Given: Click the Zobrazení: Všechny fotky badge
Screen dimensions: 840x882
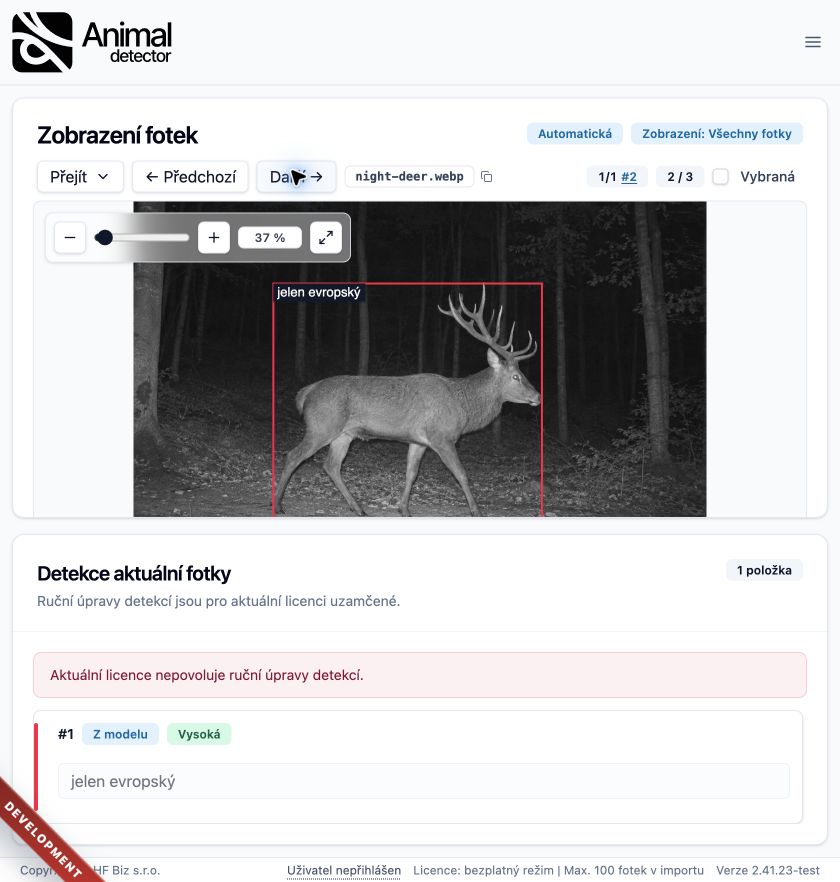Looking at the screenshot, I should click(x=716, y=134).
